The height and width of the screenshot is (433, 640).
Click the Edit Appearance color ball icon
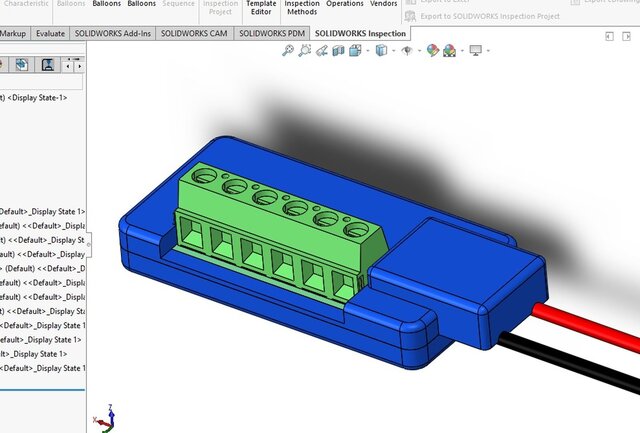[432, 50]
